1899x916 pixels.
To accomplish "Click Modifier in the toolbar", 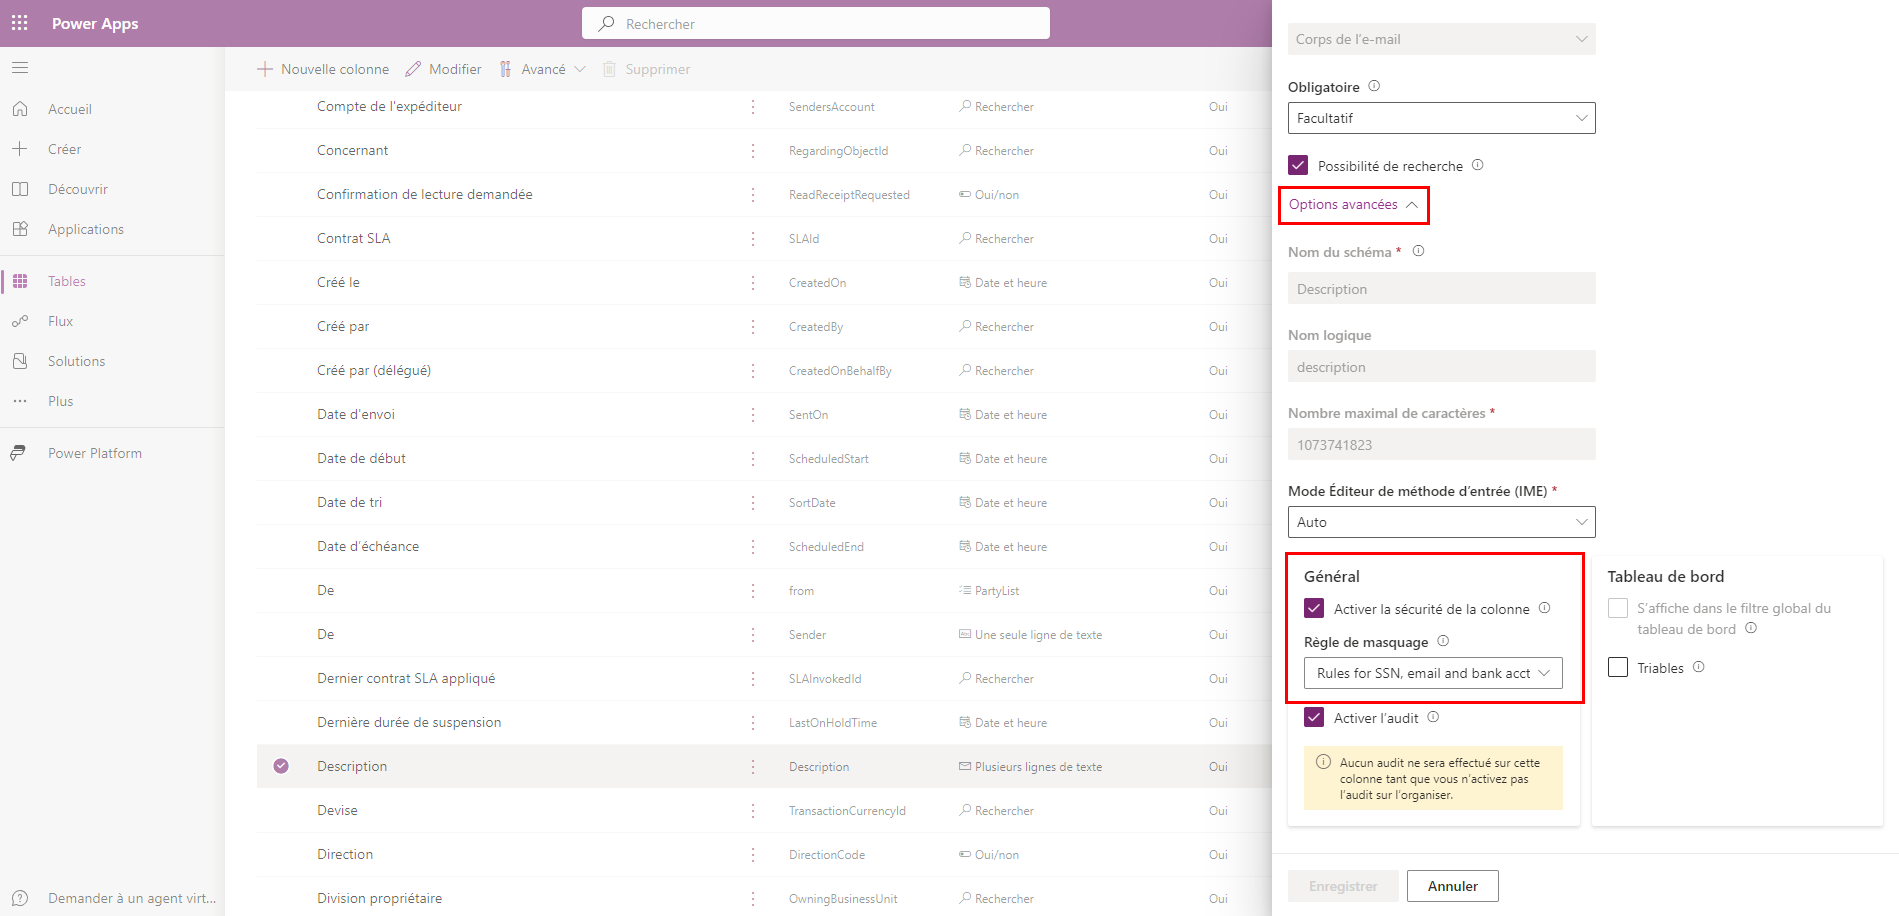I will (443, 69).
